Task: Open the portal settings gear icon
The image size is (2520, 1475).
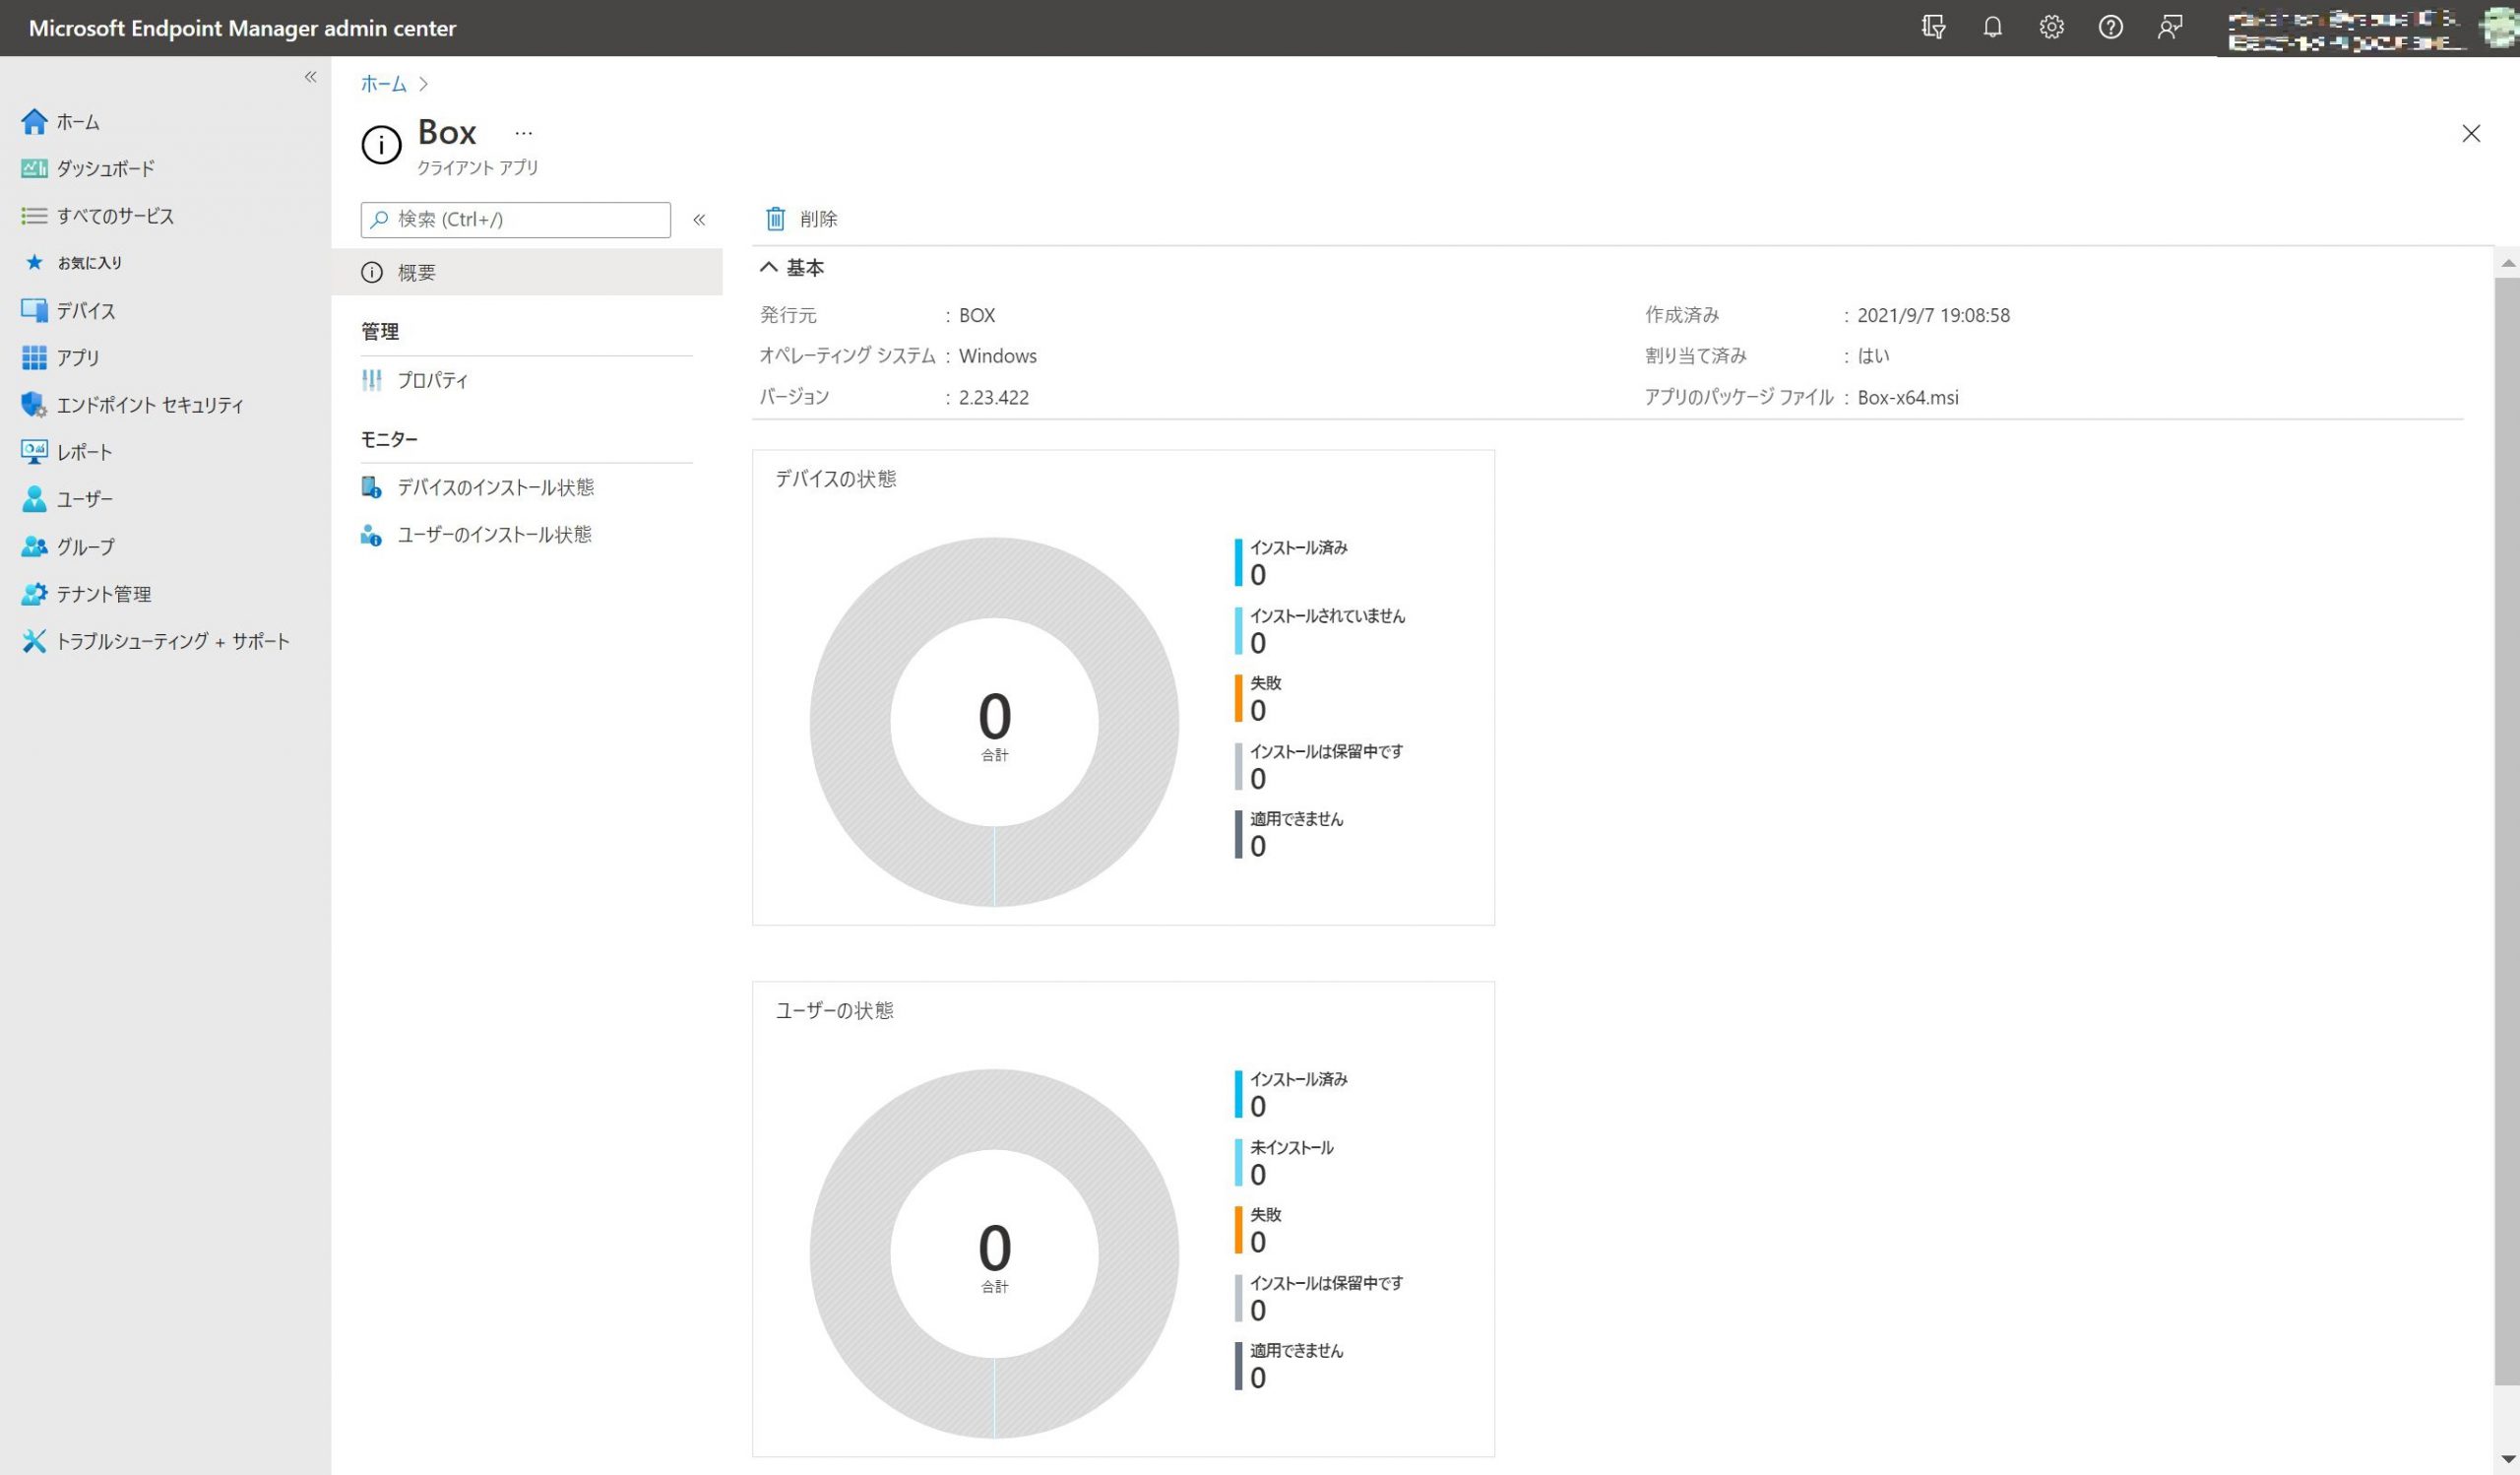Action: click(x=2051, y=27)
